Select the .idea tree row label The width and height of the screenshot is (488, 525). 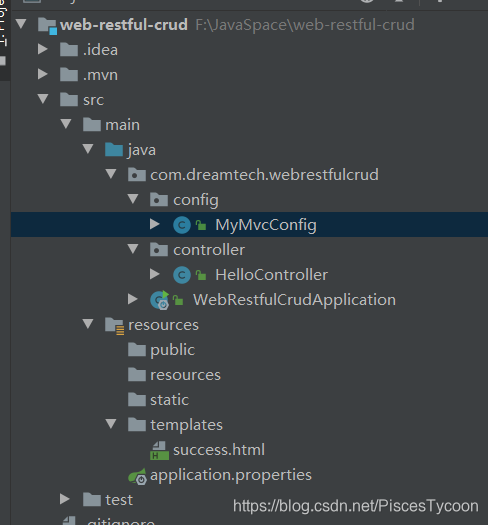[x=100, y=50]
